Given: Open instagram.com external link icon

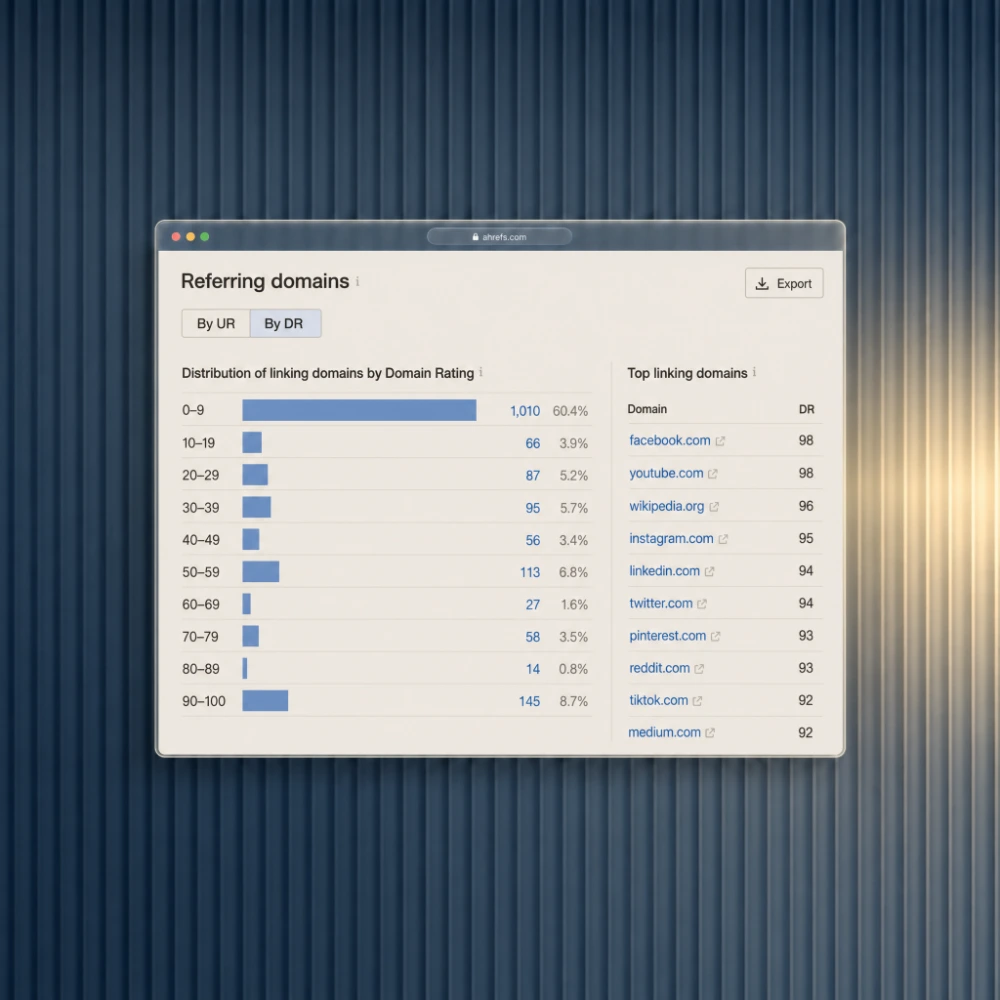Looking at the screenshot, I should pos(723,540).
